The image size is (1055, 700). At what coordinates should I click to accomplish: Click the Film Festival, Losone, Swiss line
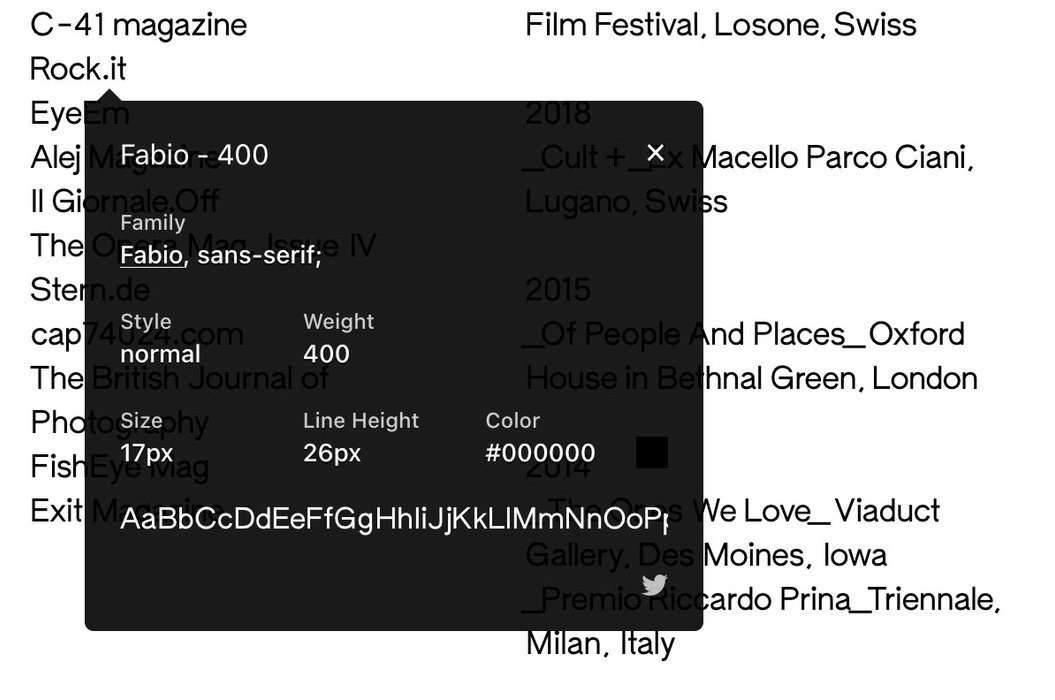[x=721, y=25]
